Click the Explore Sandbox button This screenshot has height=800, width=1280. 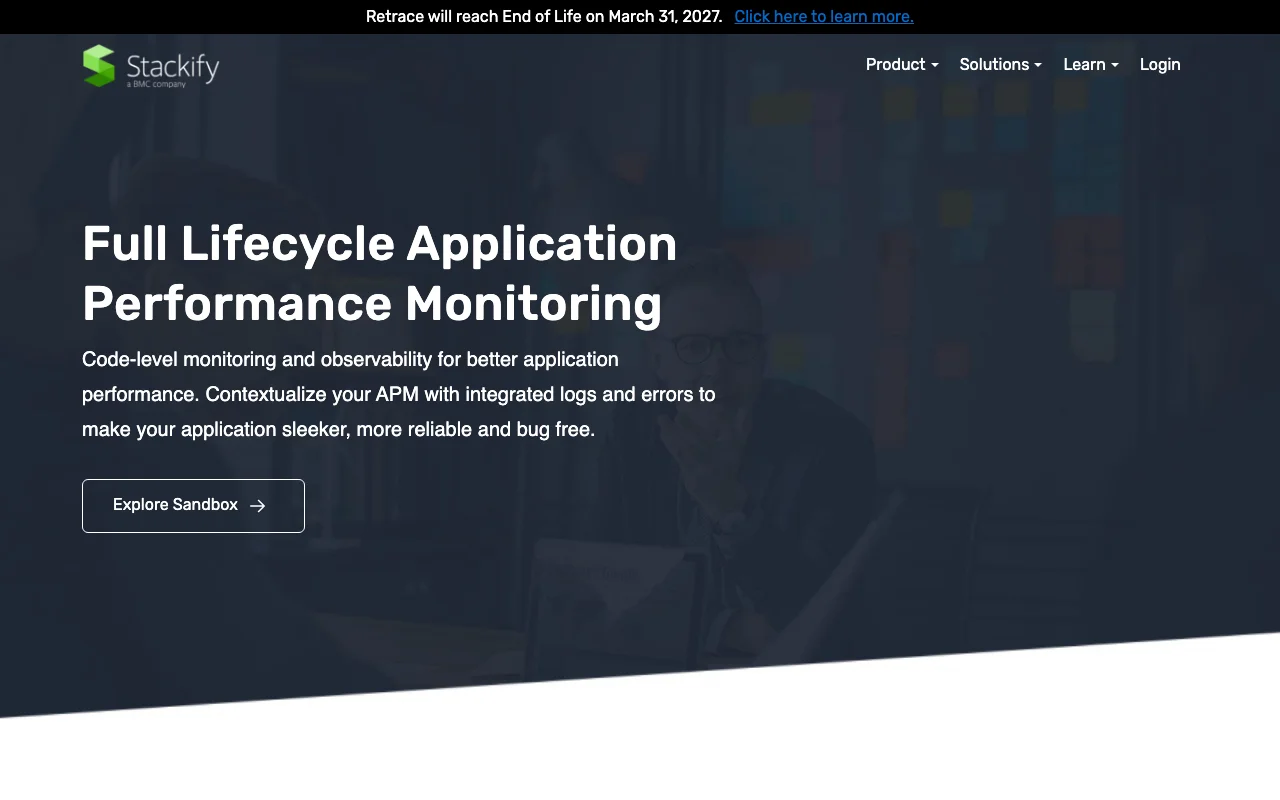click(x=193, y=506)
